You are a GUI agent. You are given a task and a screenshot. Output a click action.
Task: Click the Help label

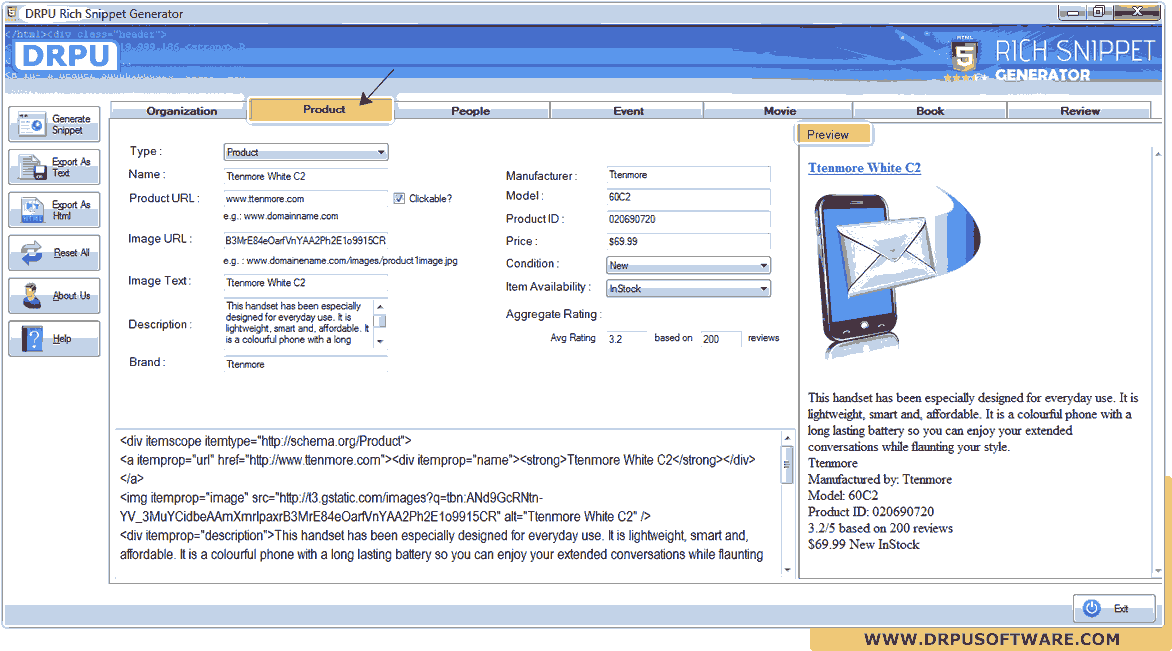(x=62, y=339)
